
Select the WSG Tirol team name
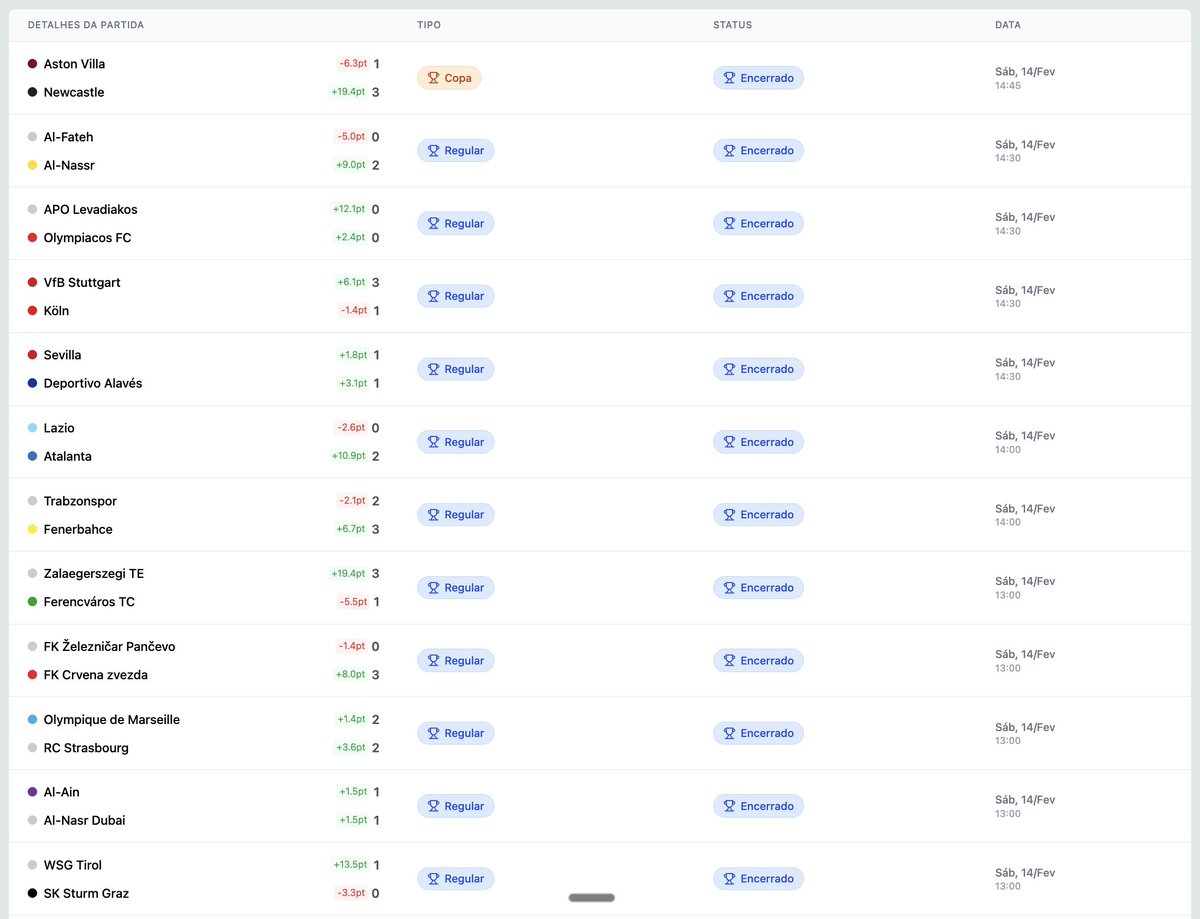(x=73, y=865)
